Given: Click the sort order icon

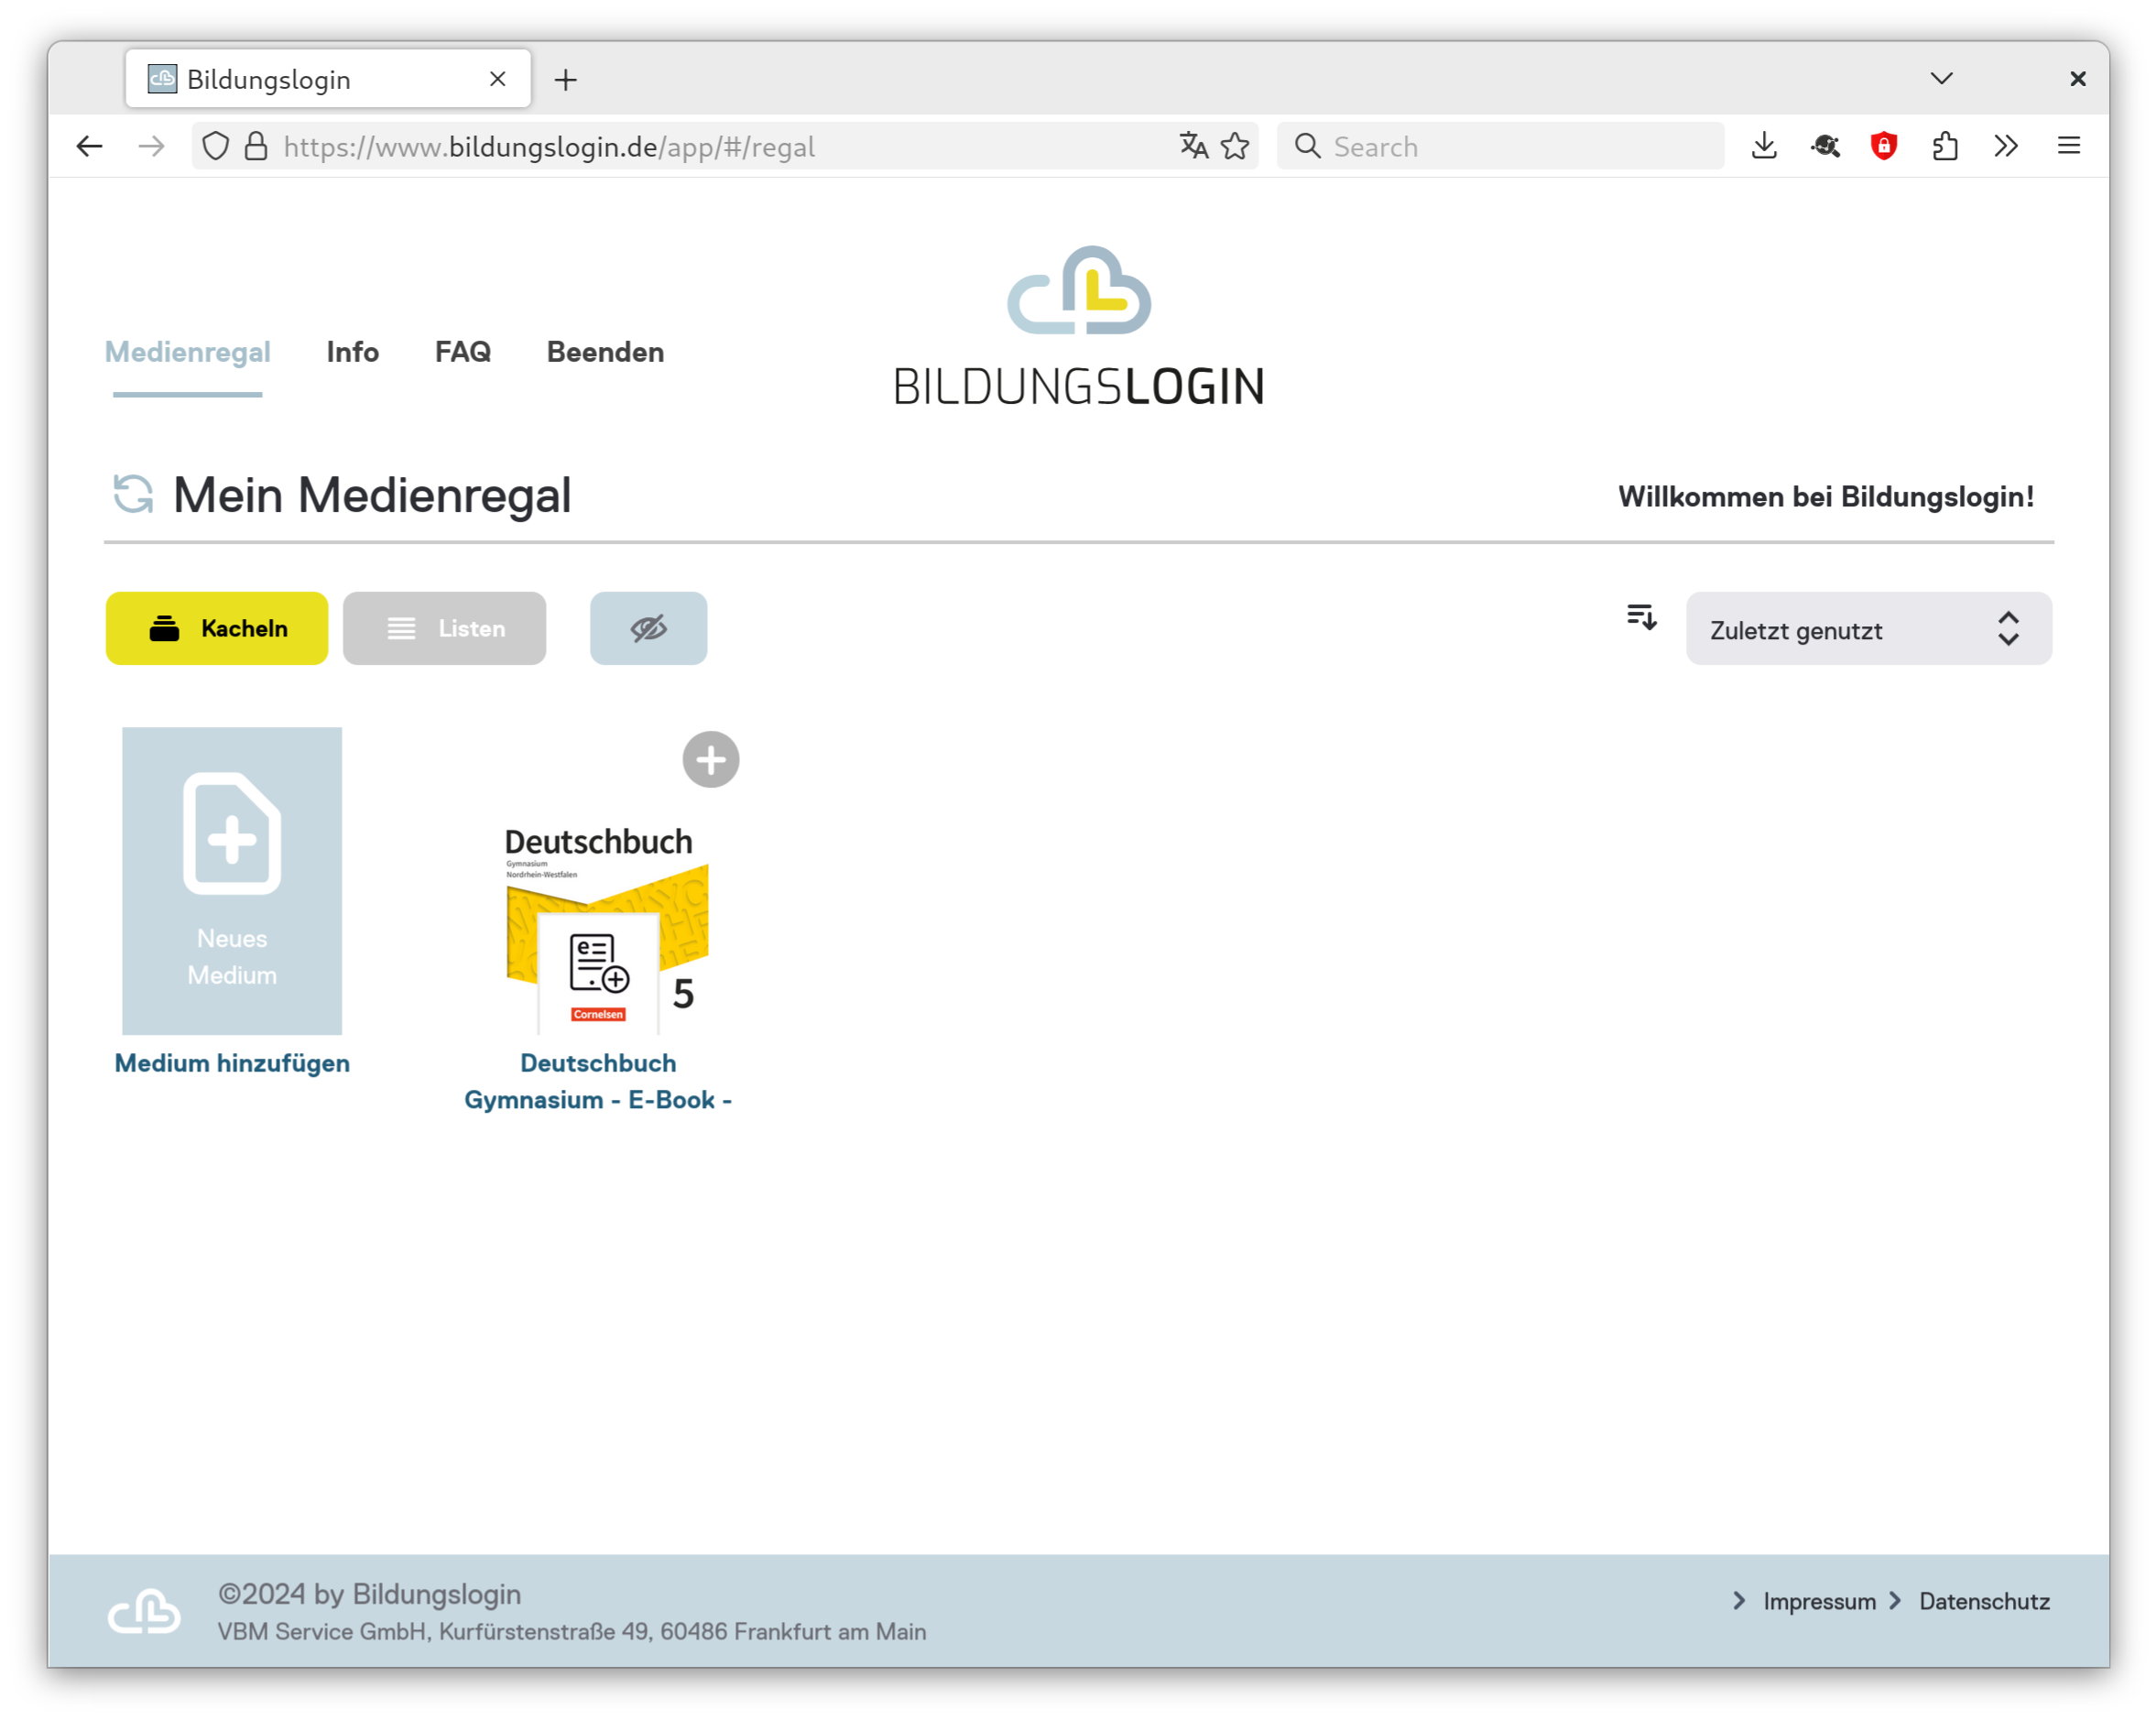Looking at the screenshot, I should 1641,617.
